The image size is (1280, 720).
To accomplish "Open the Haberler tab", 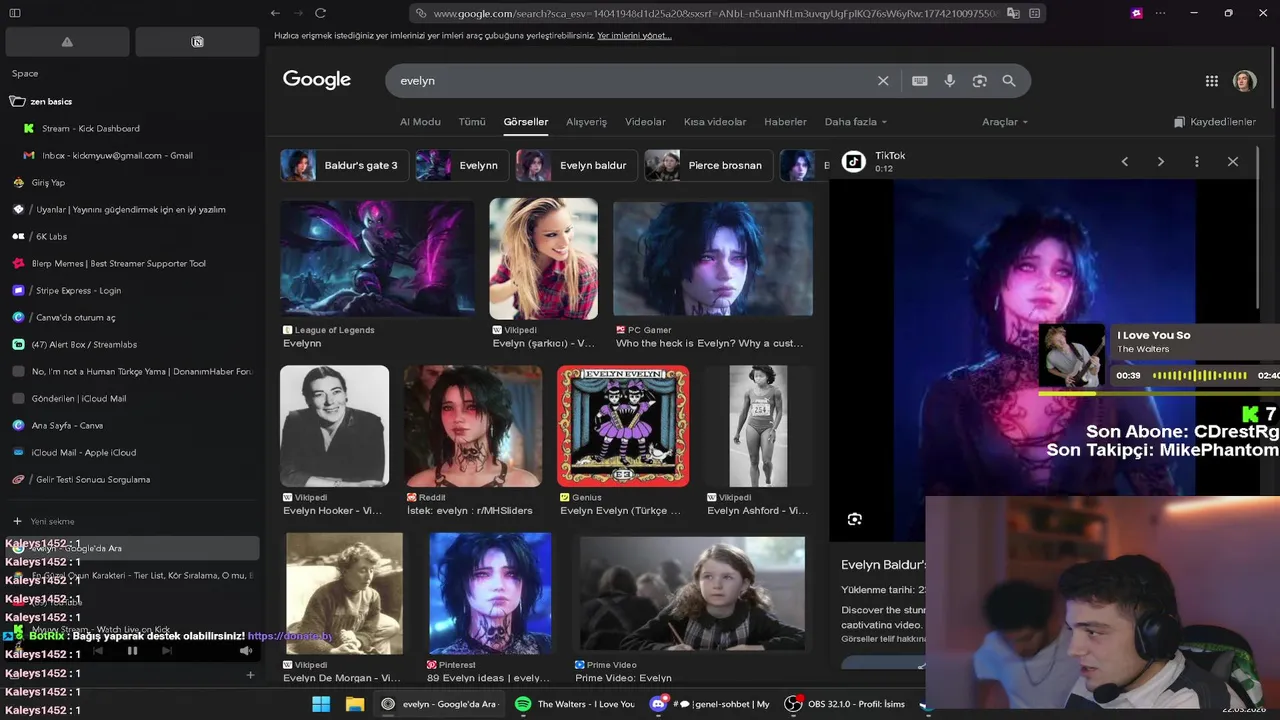I will (x=785, y=122).
